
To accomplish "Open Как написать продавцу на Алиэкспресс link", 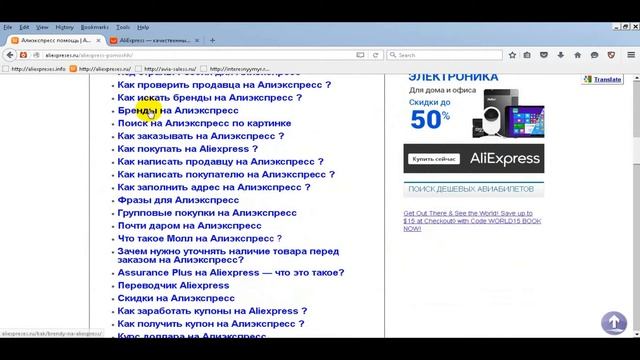I will [x=220, y=162].
